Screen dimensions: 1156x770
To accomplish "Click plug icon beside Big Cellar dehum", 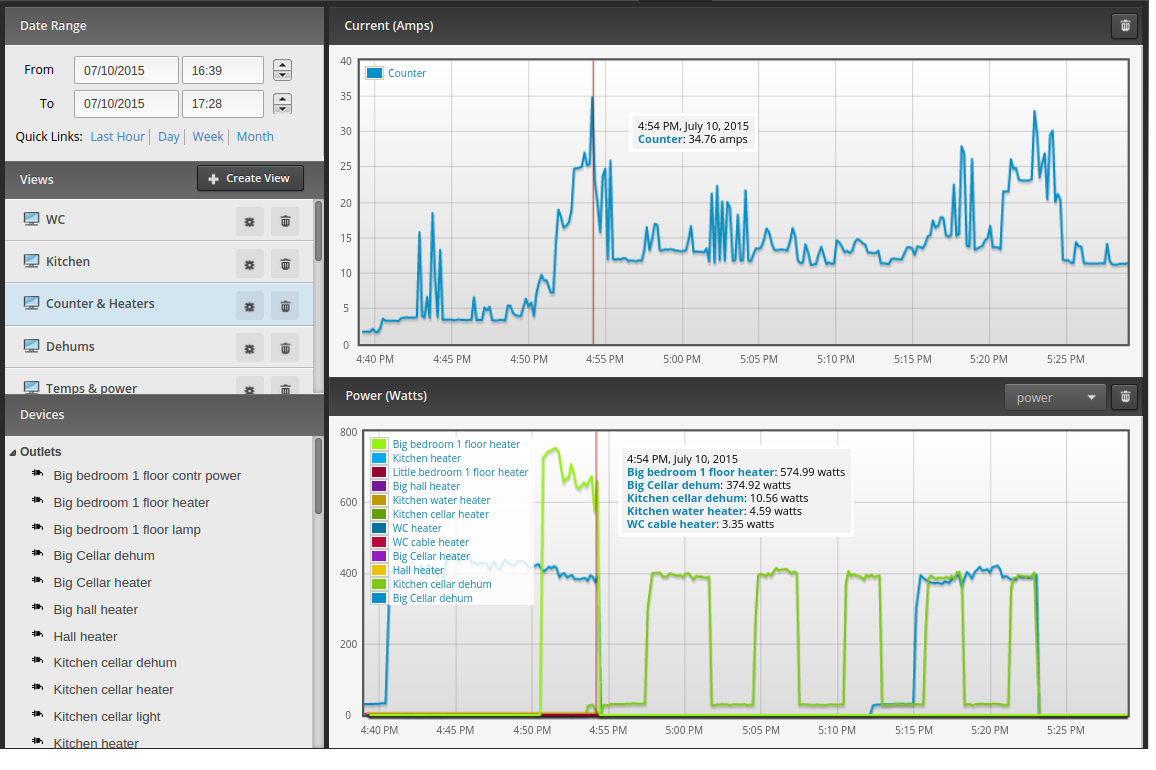I will click(x=38, y=554).
